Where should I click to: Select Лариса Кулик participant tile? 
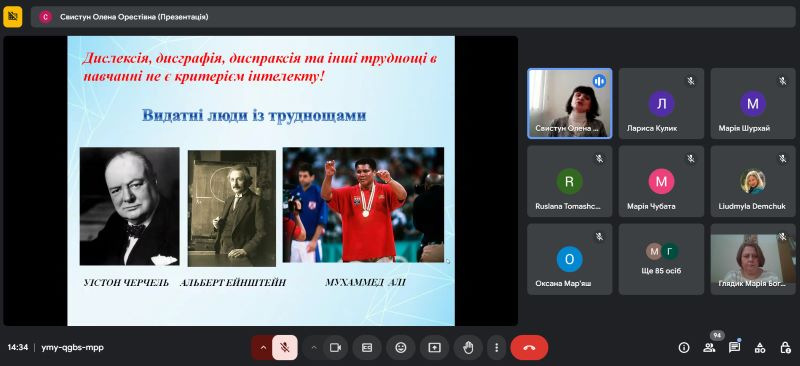pyautogui.click(x=661, y=103)
